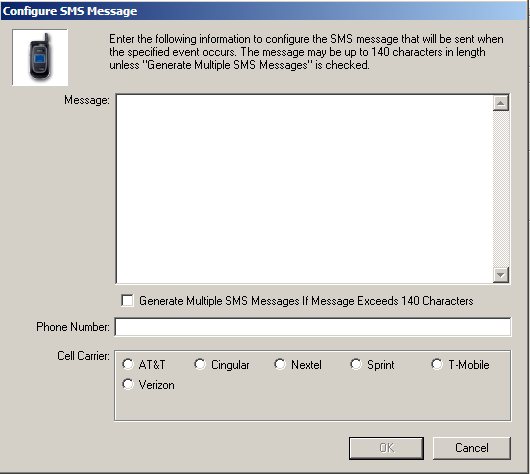Cancel the SMS configuration dialog
Viewport: 530px width, 474px height.
click(472, 448)
